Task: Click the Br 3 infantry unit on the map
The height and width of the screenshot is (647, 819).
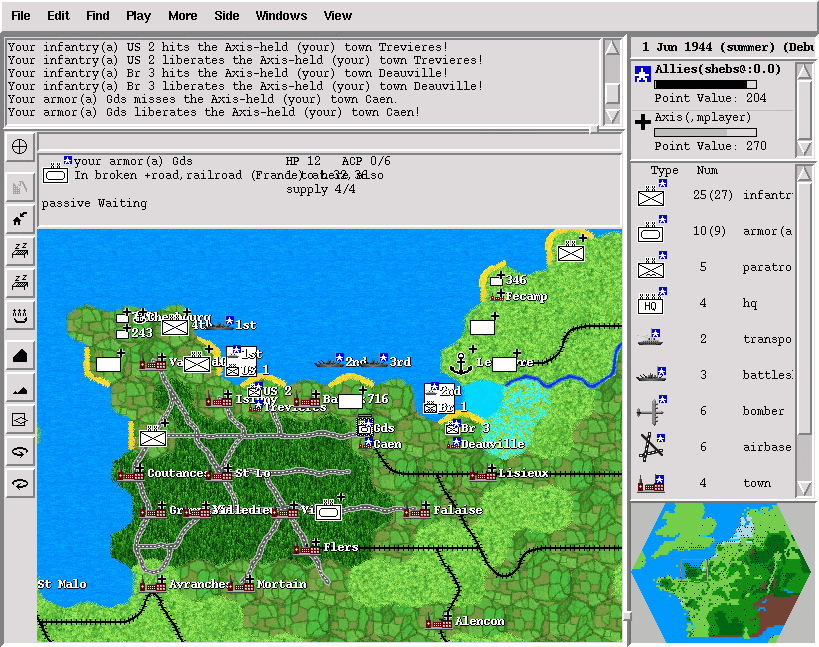Action: 453,427
